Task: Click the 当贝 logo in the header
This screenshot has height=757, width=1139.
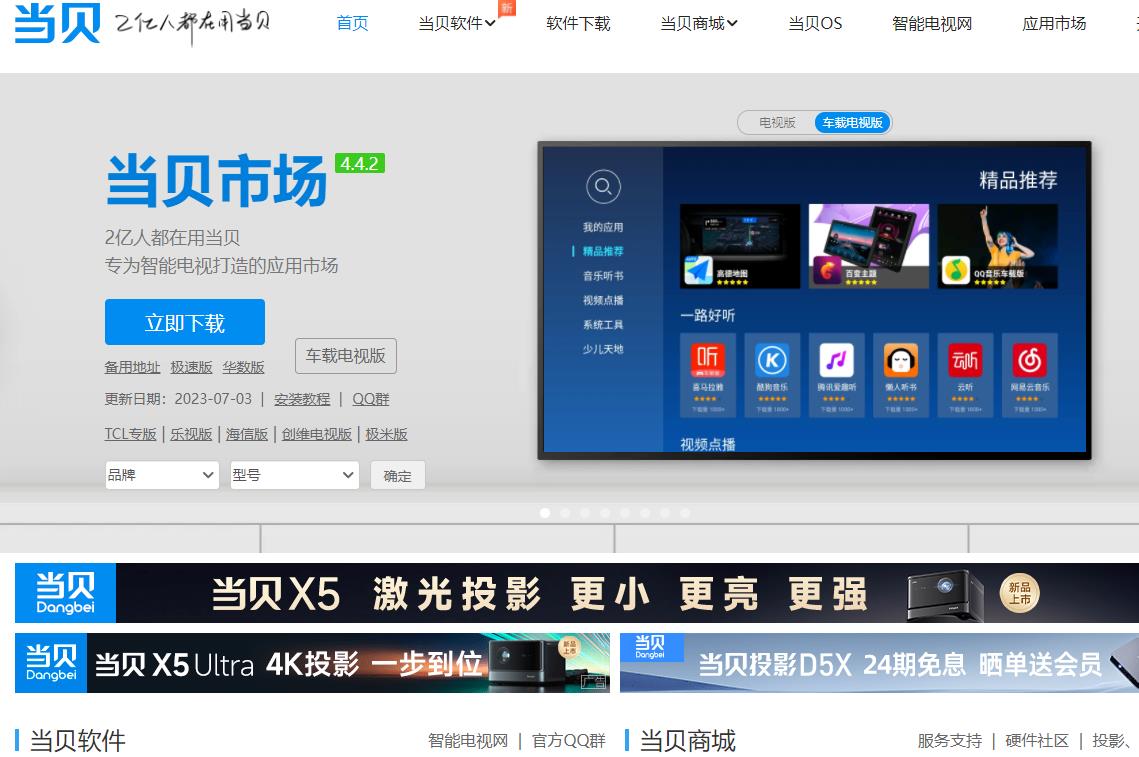Action: [x=57, y=22]
